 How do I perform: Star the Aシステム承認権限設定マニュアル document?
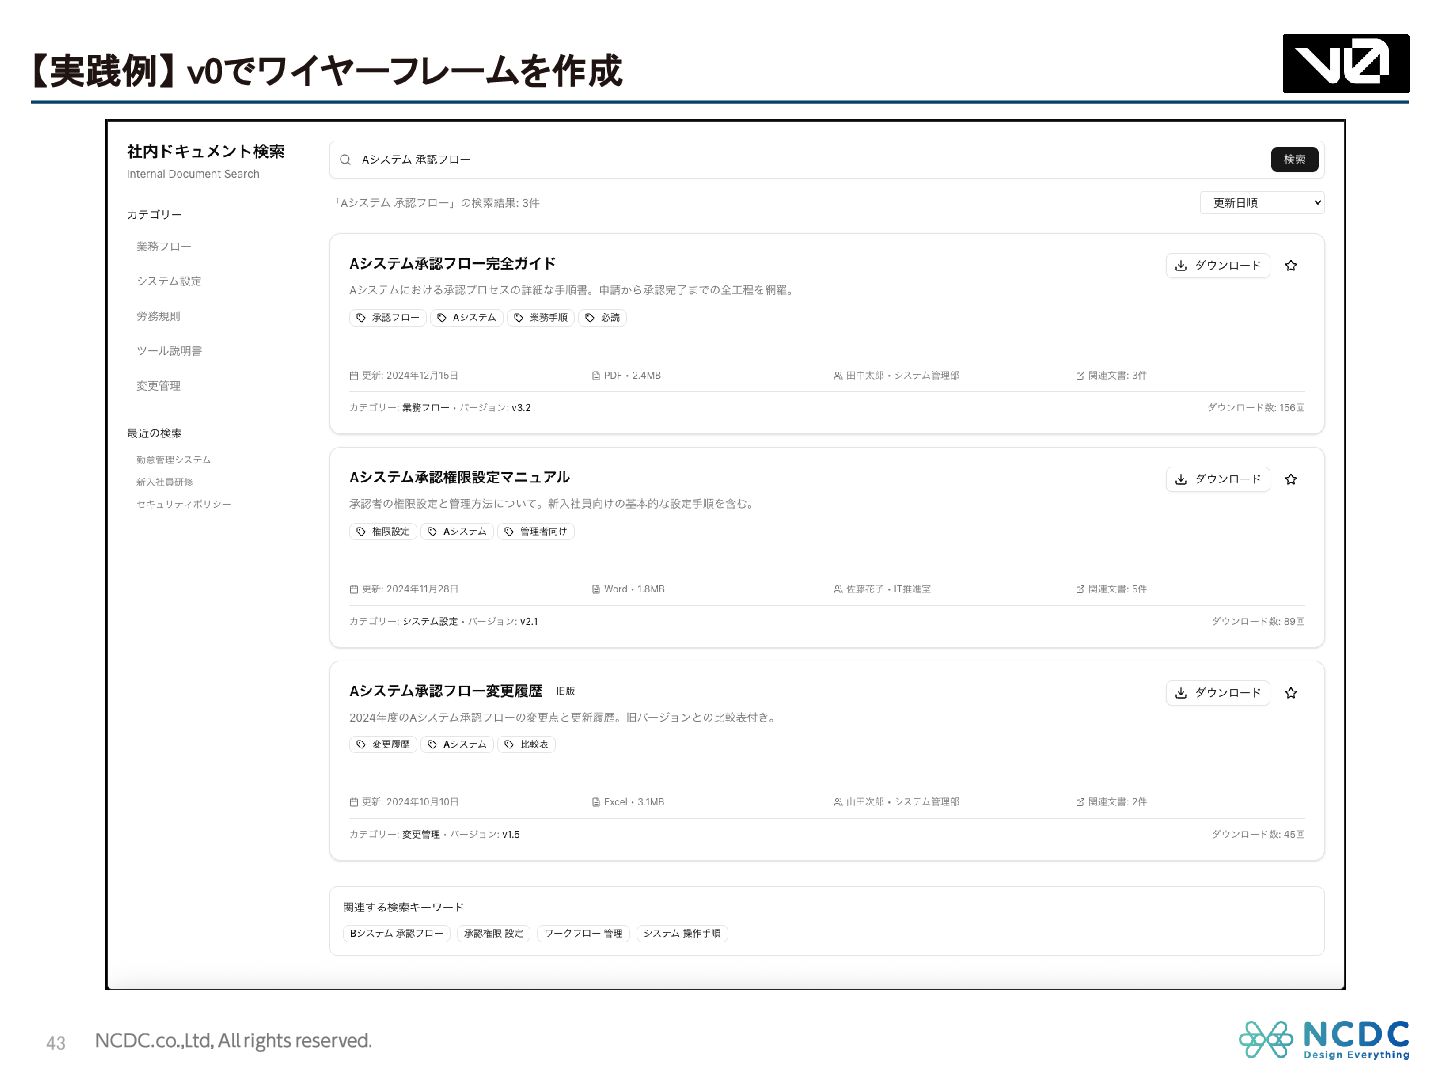click(1291, 480)
